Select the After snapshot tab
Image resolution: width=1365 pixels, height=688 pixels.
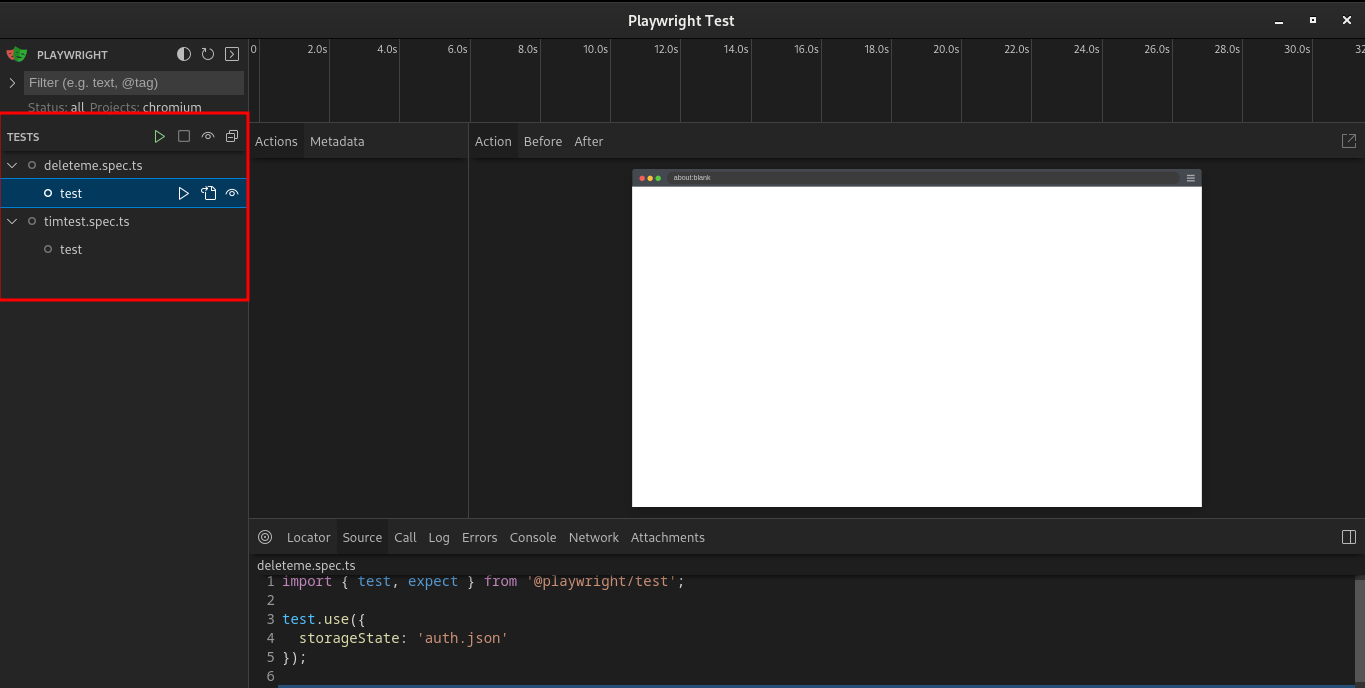click(589, 141)
